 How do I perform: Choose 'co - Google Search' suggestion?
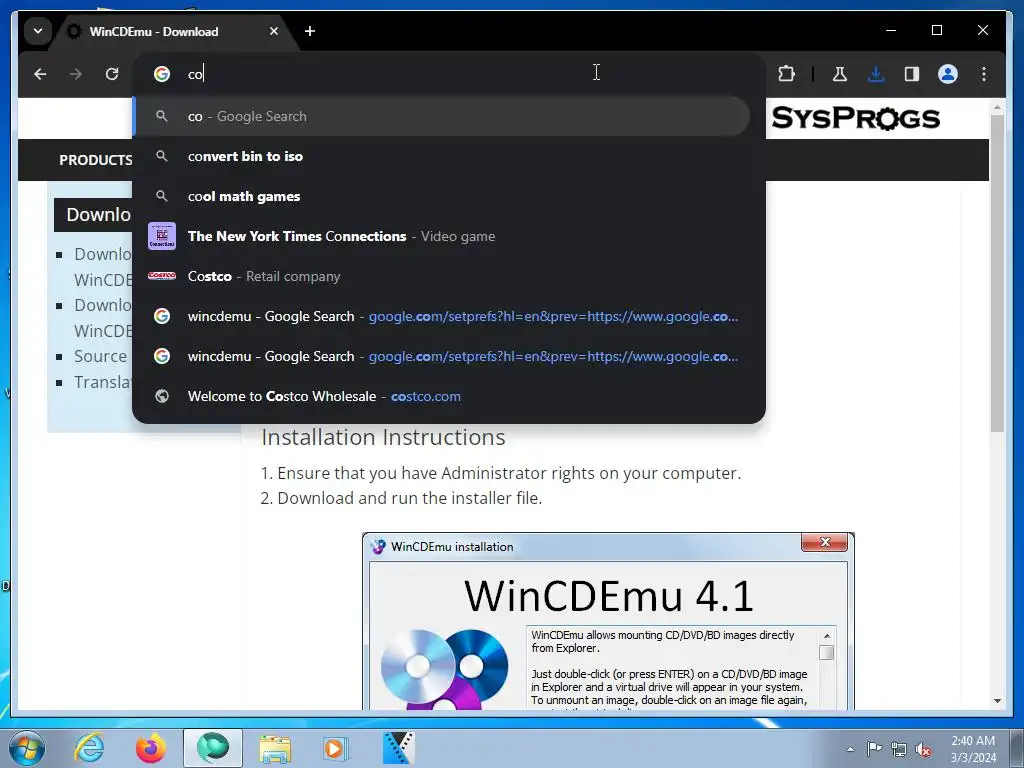(x=441, y=116)
